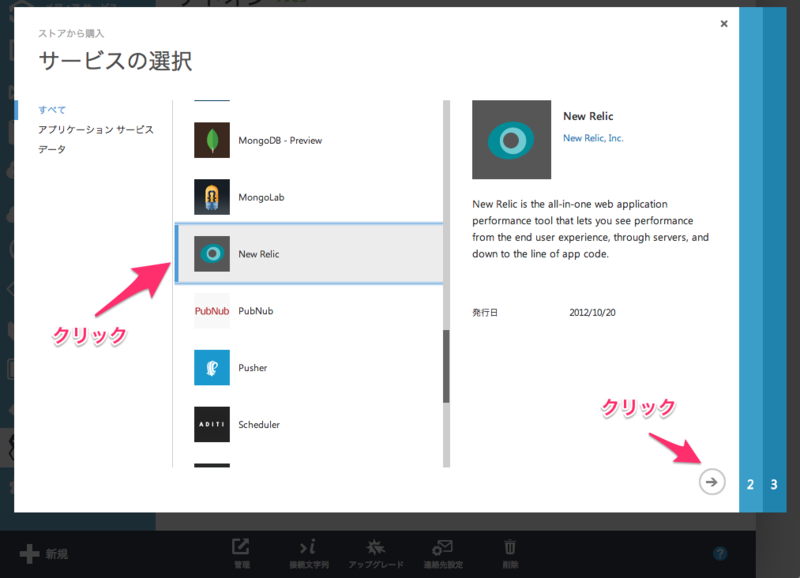Click the 新規 plus button in bottom bar

point(43,554)
